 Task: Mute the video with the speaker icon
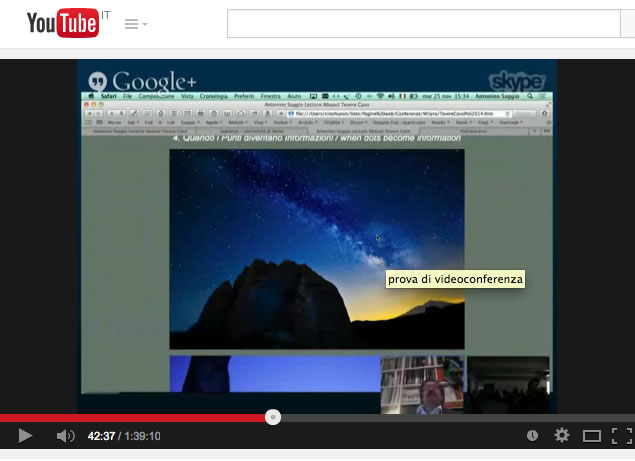(65, 436)
